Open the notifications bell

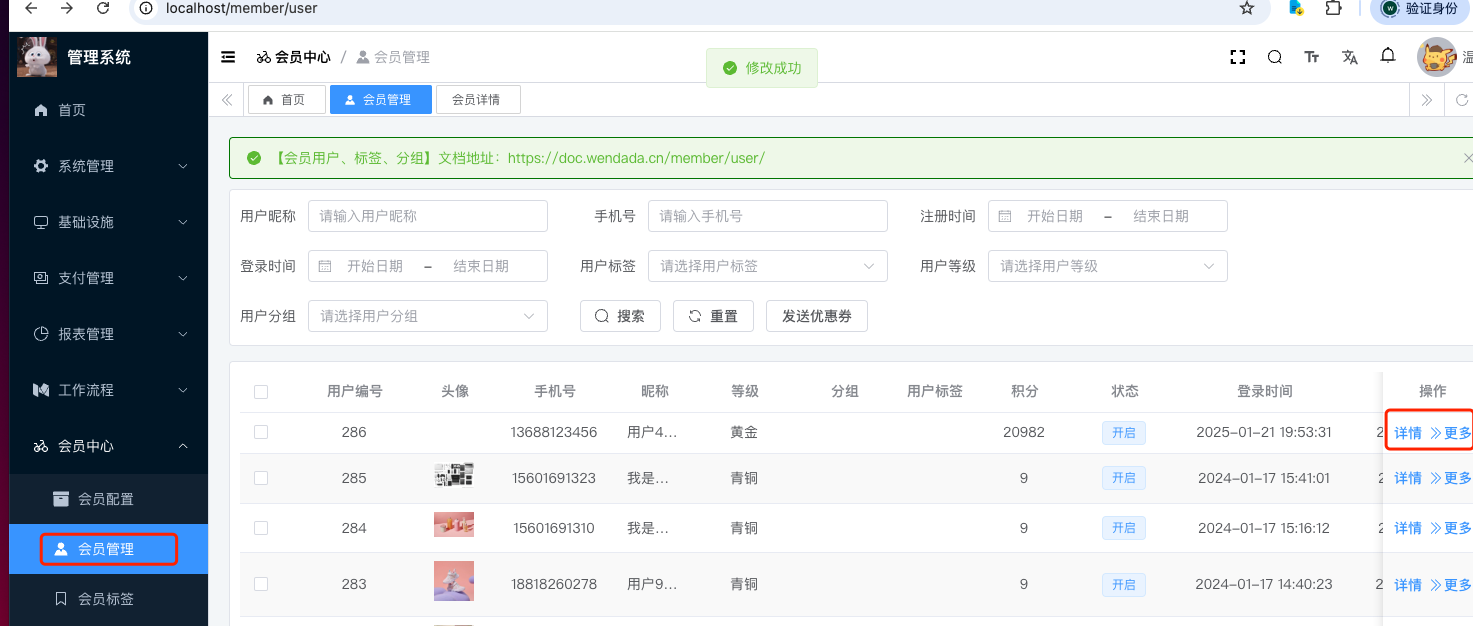click(1388, 56)
